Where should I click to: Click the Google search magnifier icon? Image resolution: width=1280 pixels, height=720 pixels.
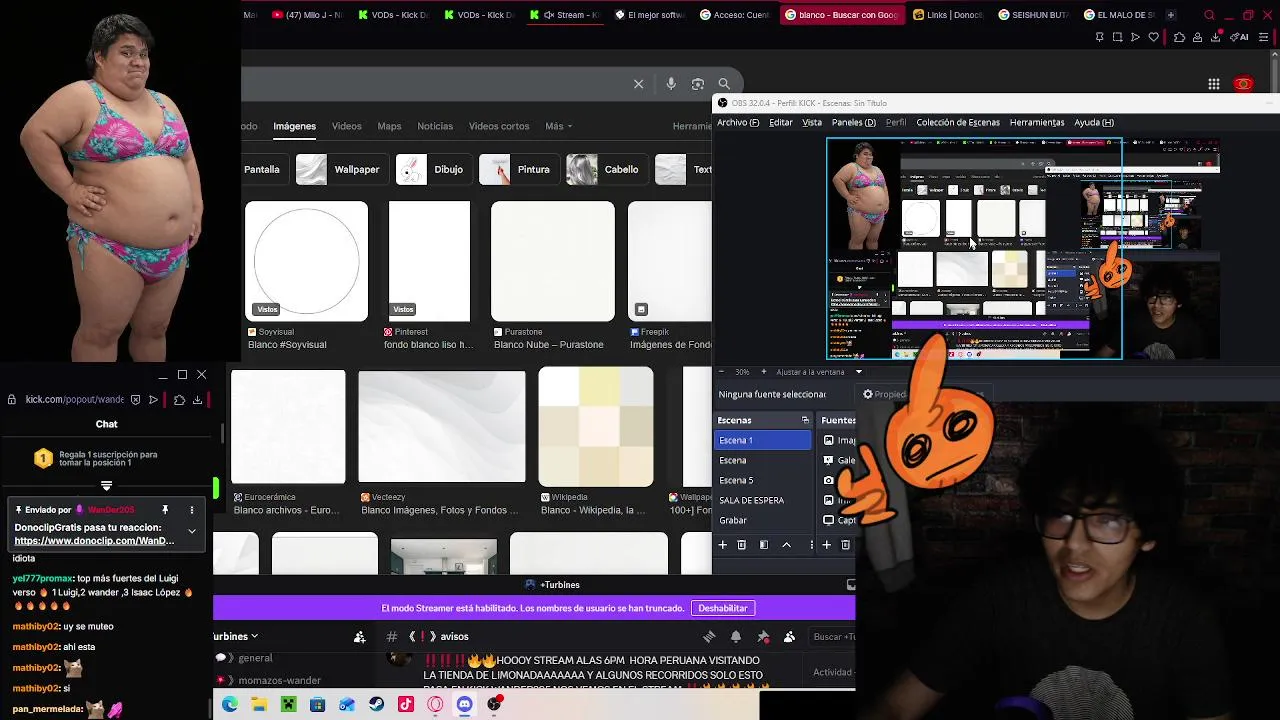[x=724, y=84]
